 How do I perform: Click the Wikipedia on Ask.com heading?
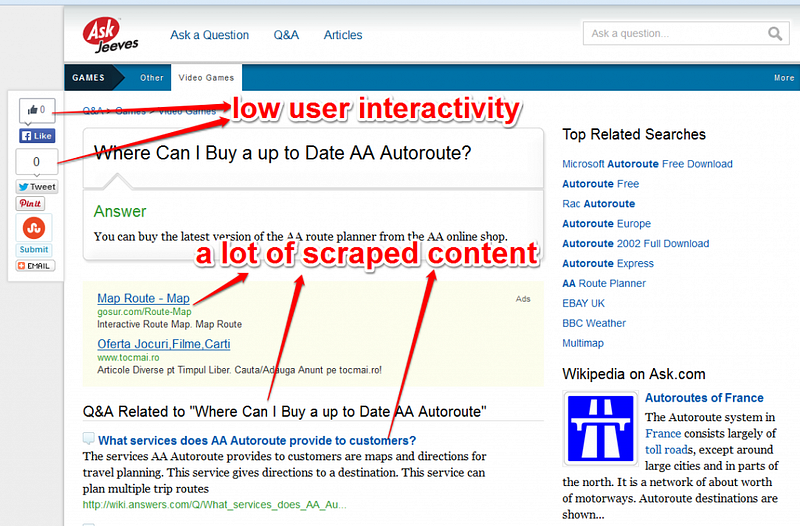(634, 374)
